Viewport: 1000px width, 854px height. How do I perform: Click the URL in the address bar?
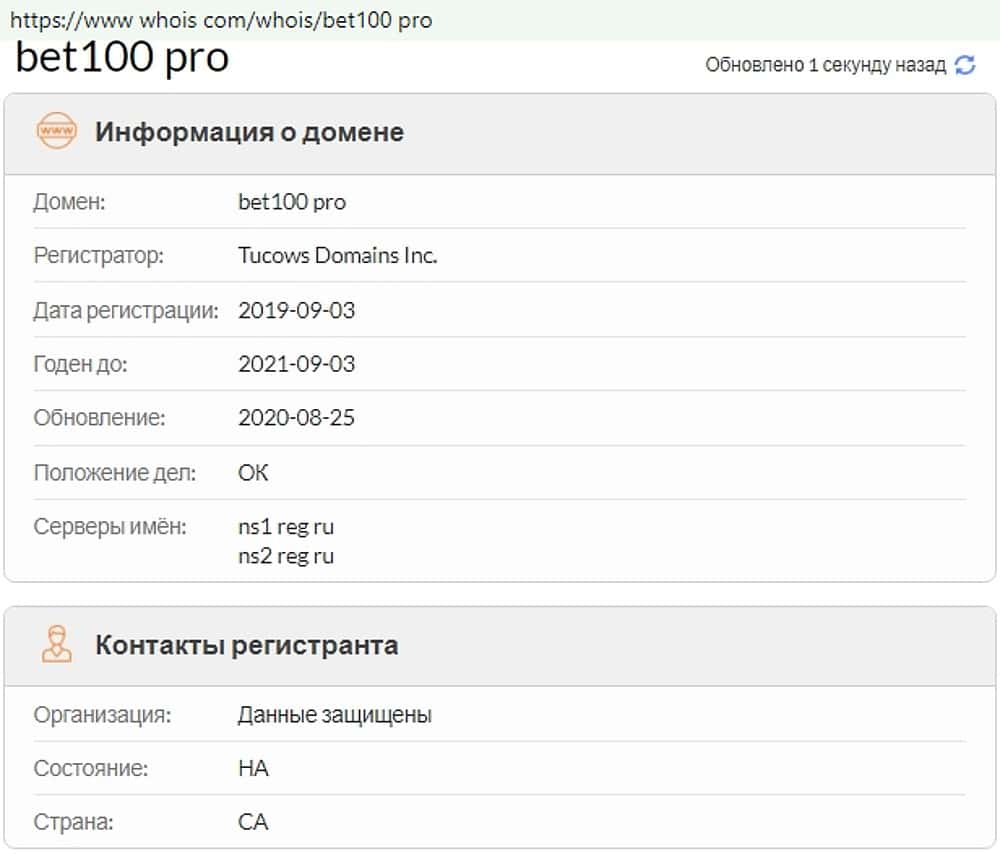tap(221, 20)
